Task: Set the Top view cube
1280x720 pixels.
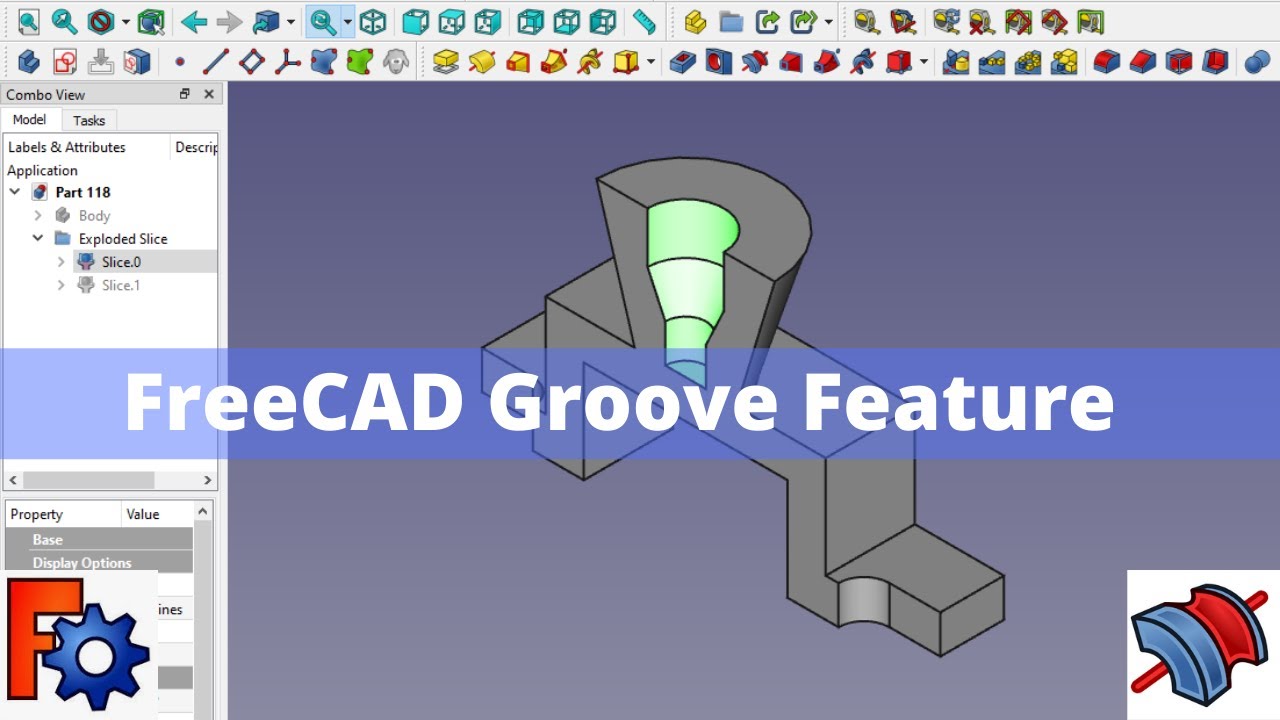Action: click(x=451, y=21)
